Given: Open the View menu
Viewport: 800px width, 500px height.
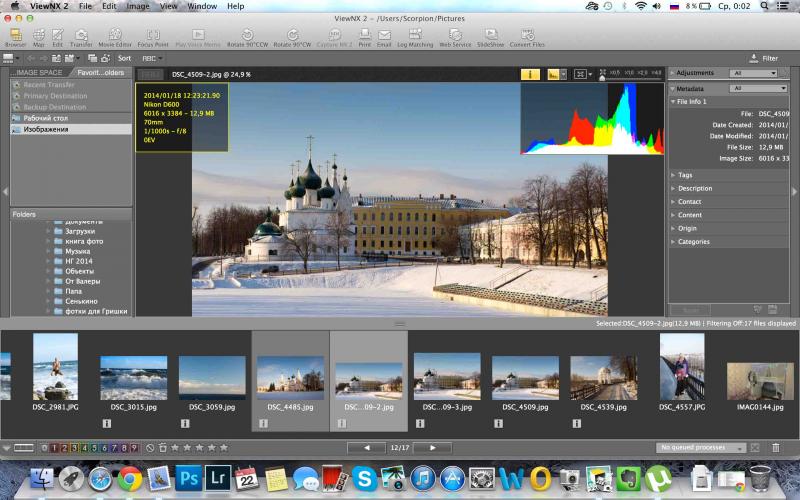Looking at the screenshot, I should [168, 6].
